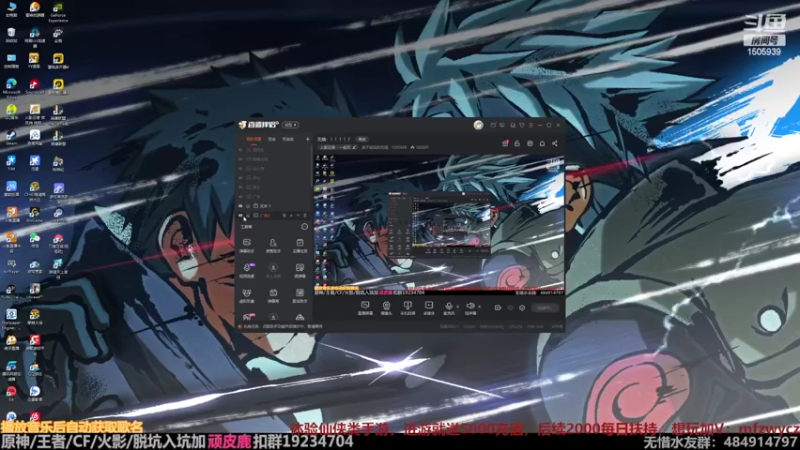Viewport: 800px width, 450px height.
Task: Expand the microphone options arrow
Action: (458, 307)
